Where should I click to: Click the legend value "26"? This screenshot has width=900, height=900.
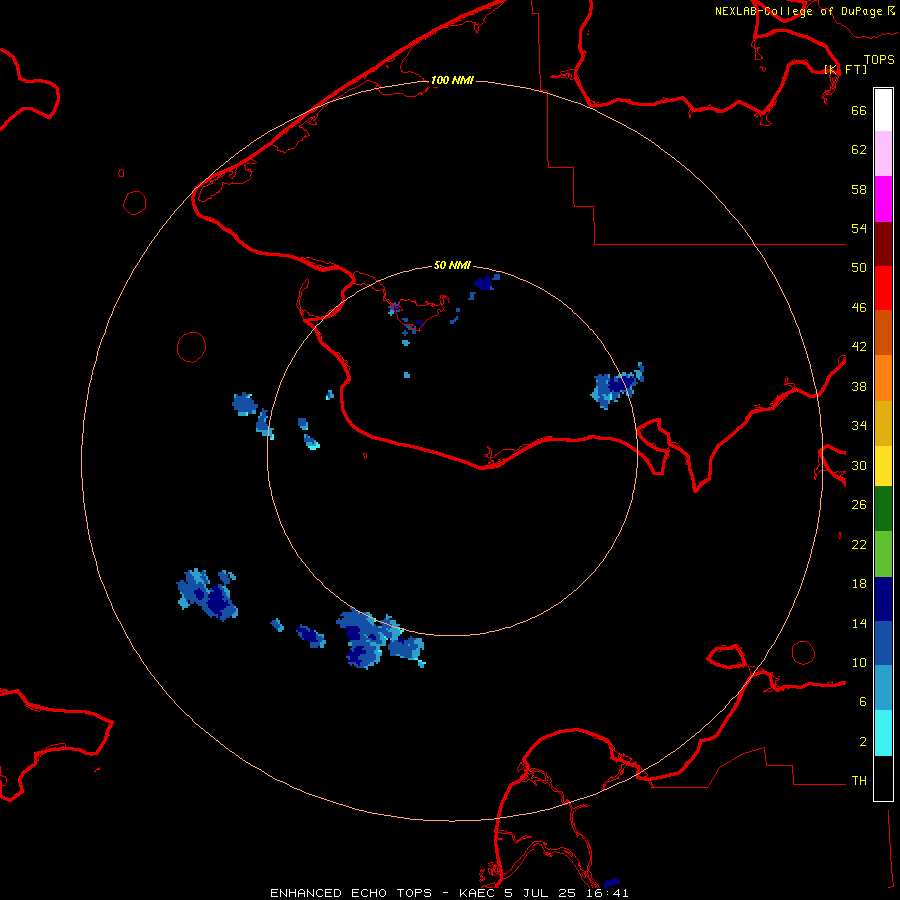pos(859,505)
